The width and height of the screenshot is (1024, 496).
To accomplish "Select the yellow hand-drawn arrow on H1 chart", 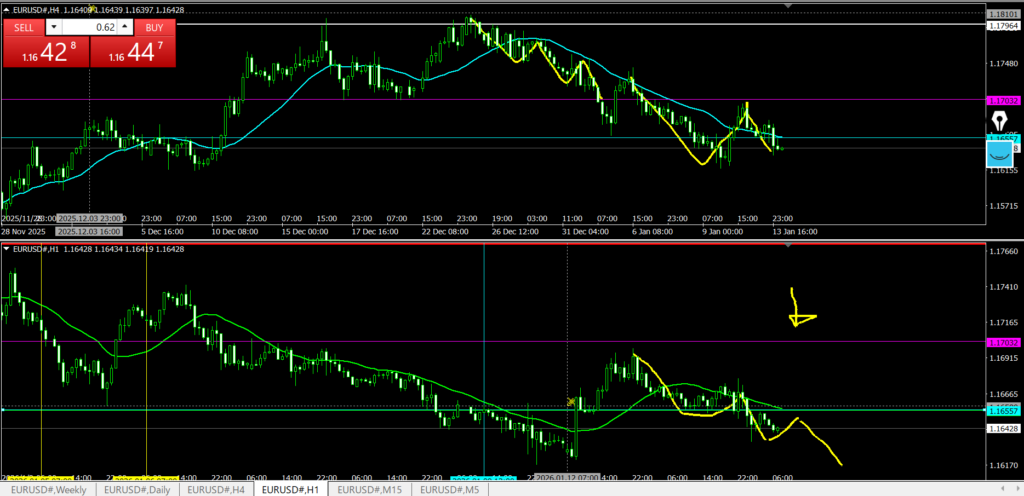I will [800, 312].
